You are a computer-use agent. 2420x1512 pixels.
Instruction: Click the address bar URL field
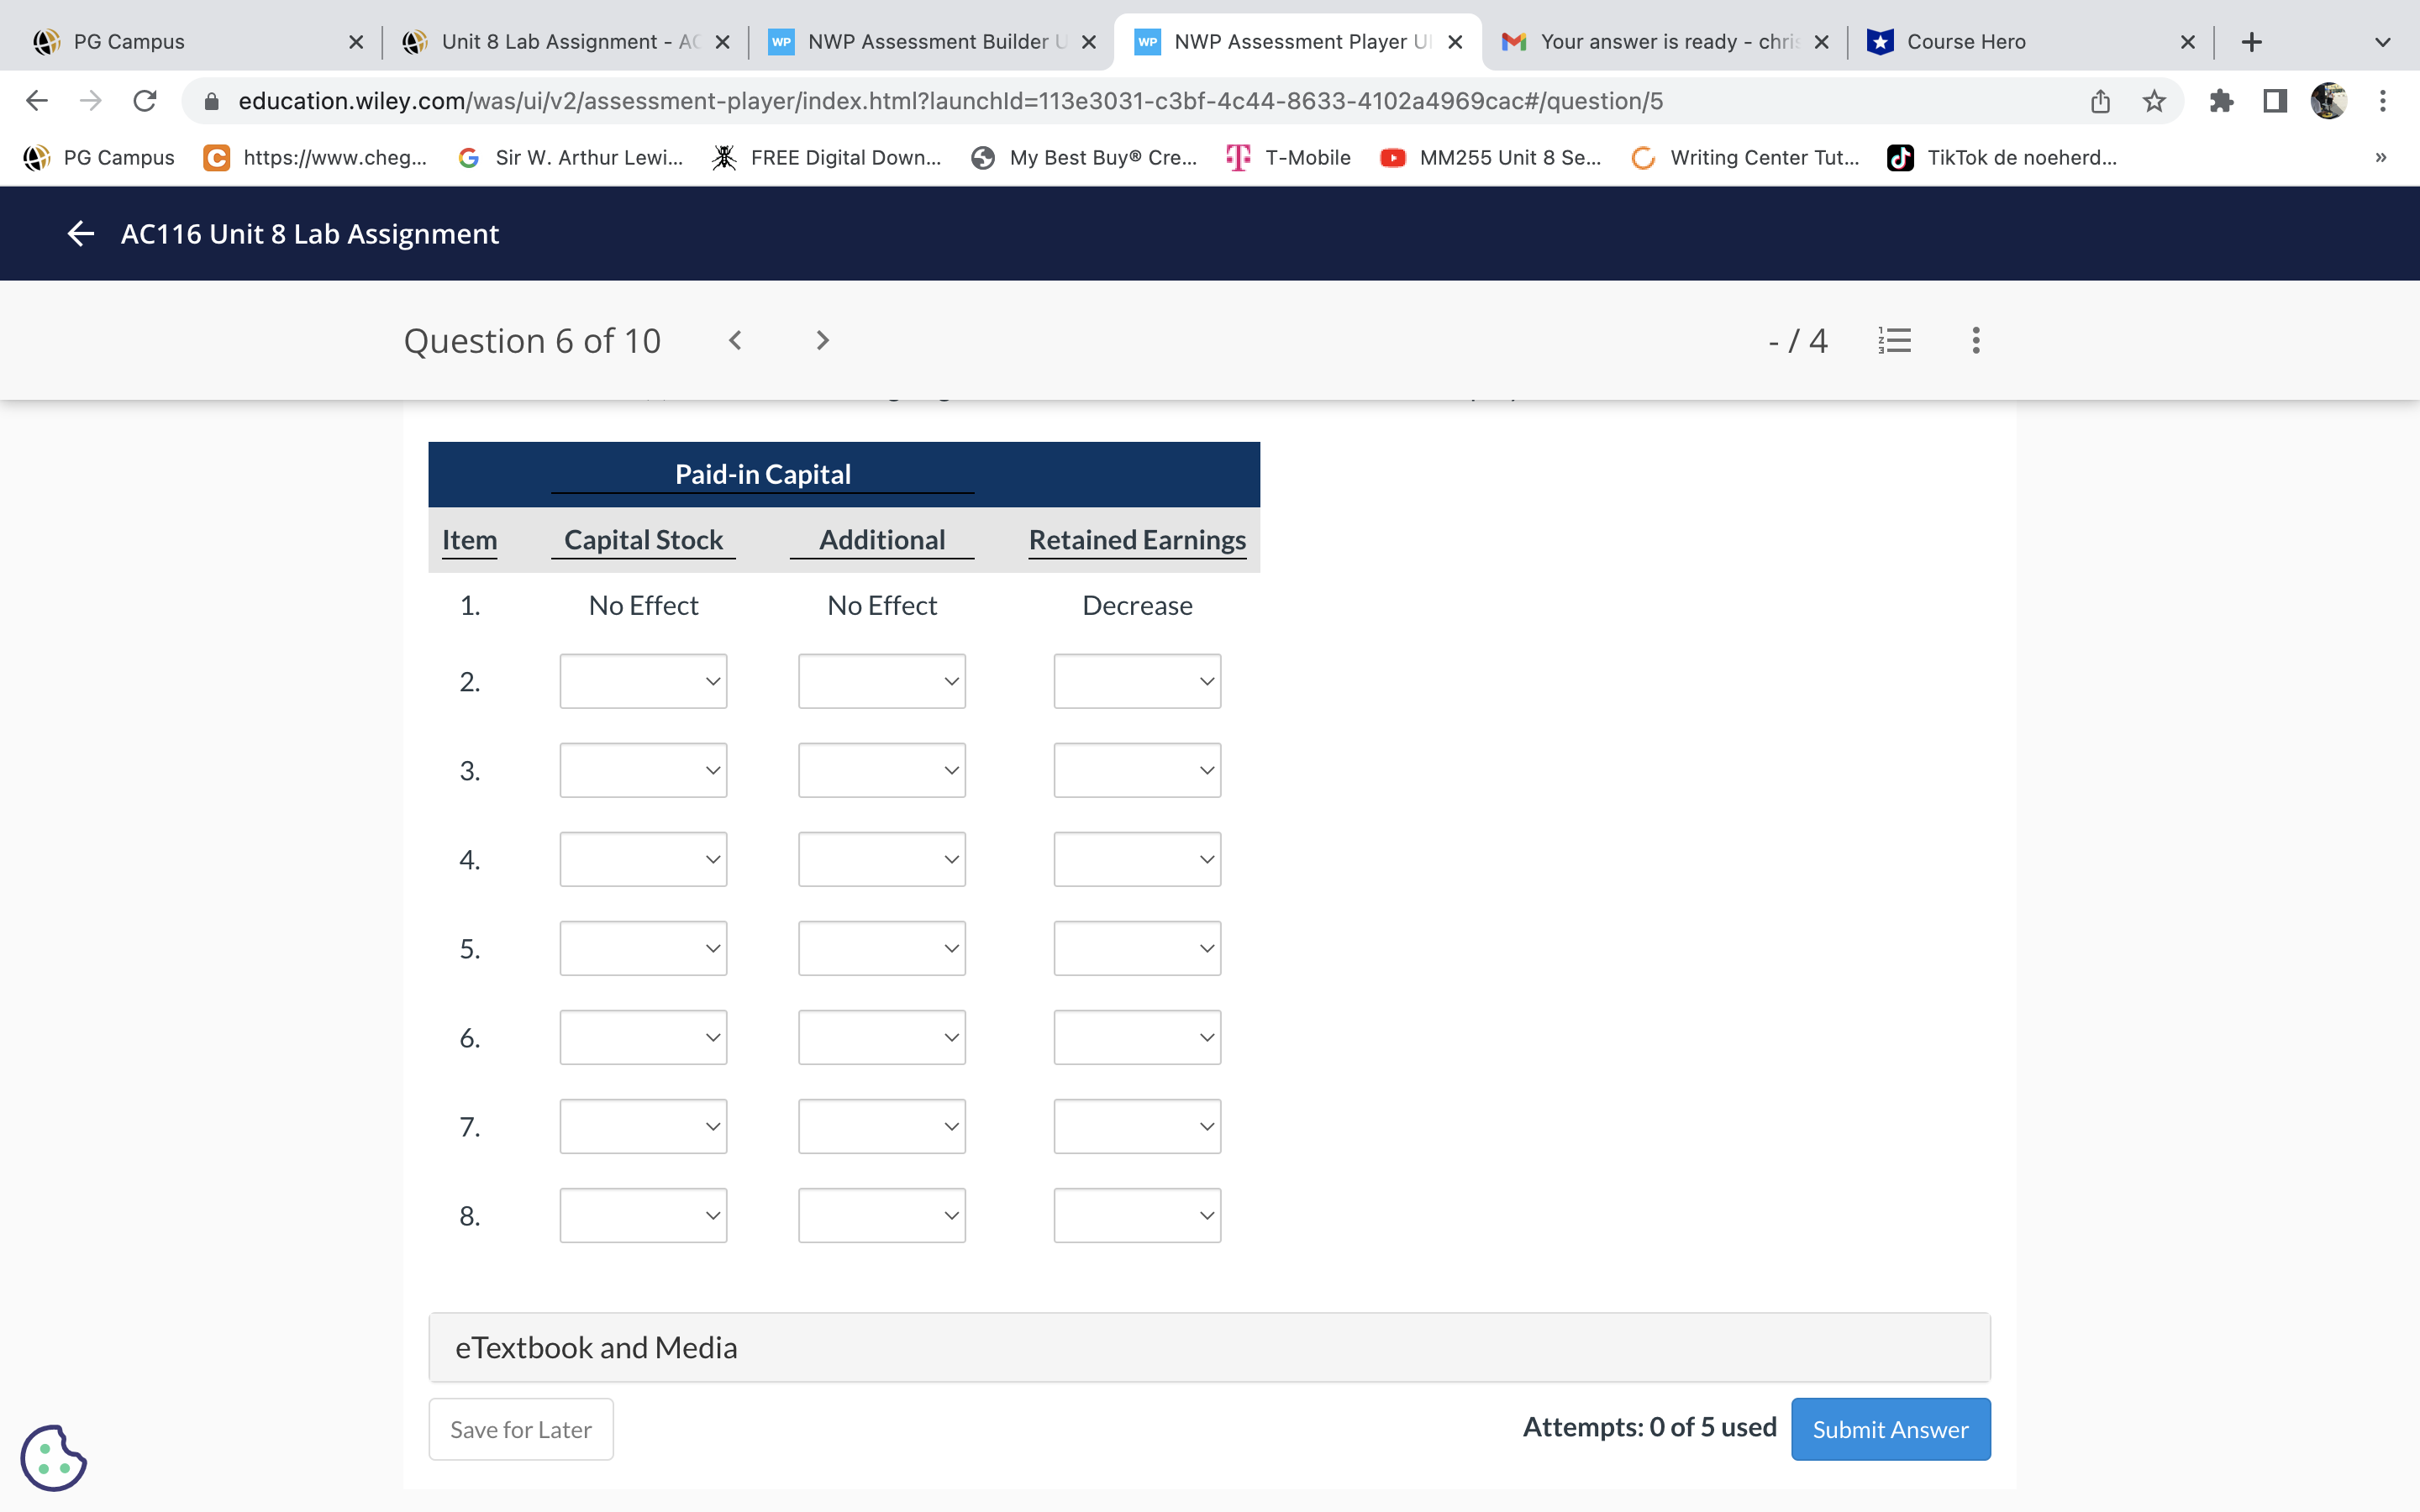(950, 101)
